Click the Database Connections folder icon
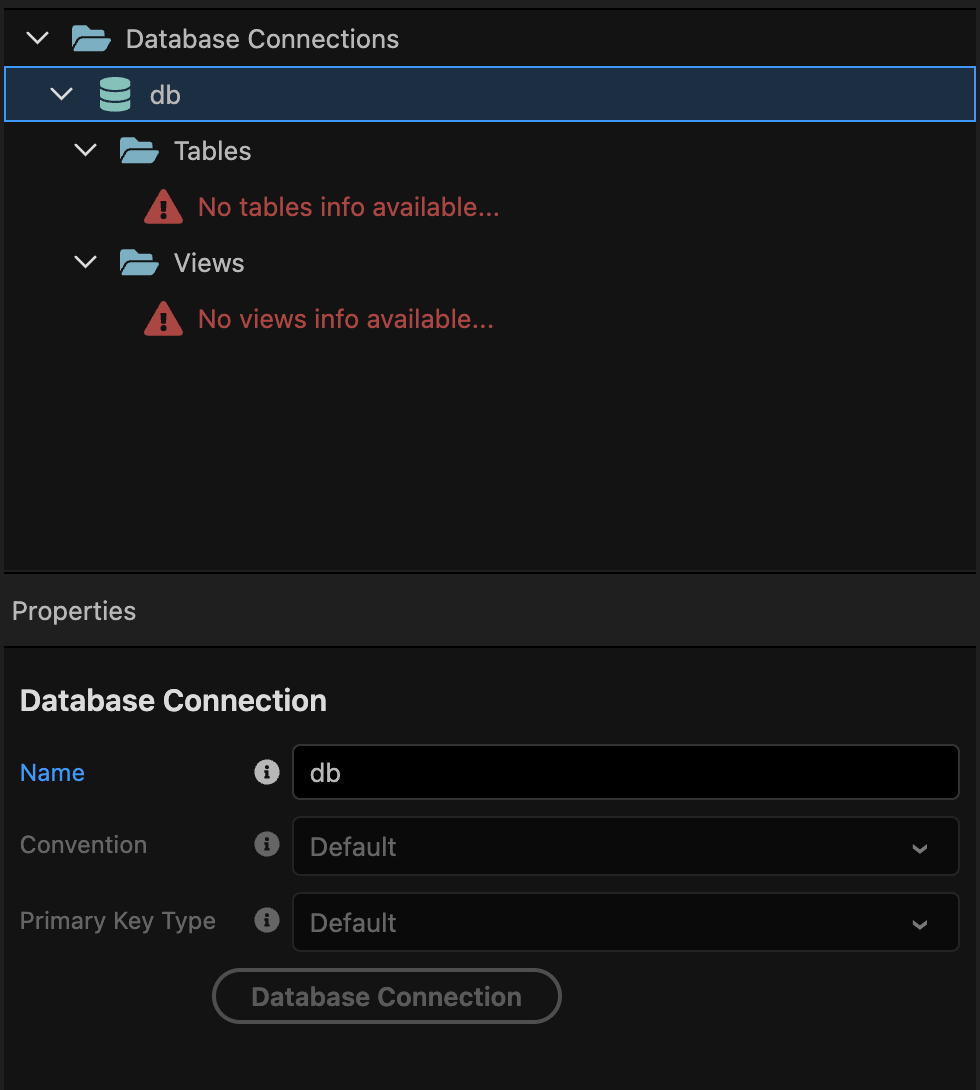The height and width of the screenshot is (1090, 980). click(91, 39)
